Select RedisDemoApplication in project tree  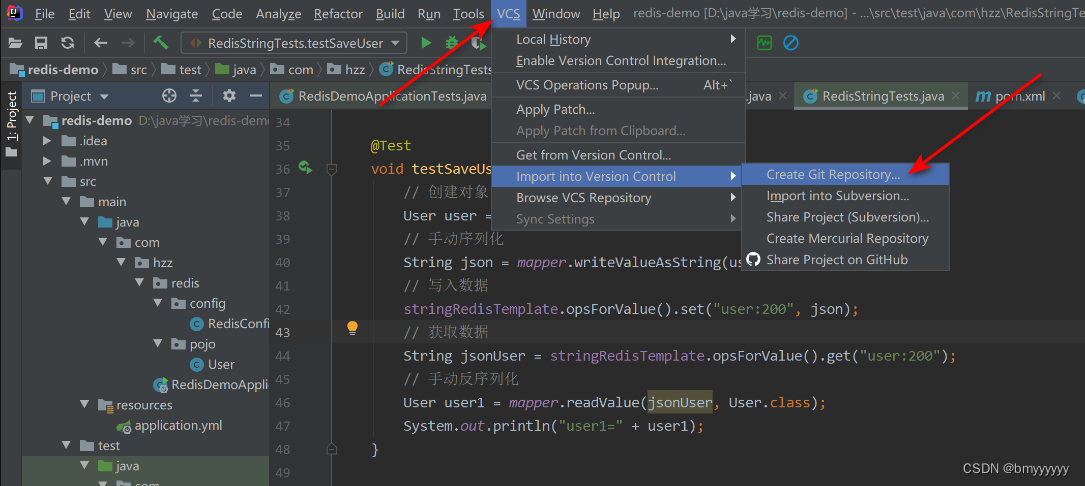pos(211,384)
